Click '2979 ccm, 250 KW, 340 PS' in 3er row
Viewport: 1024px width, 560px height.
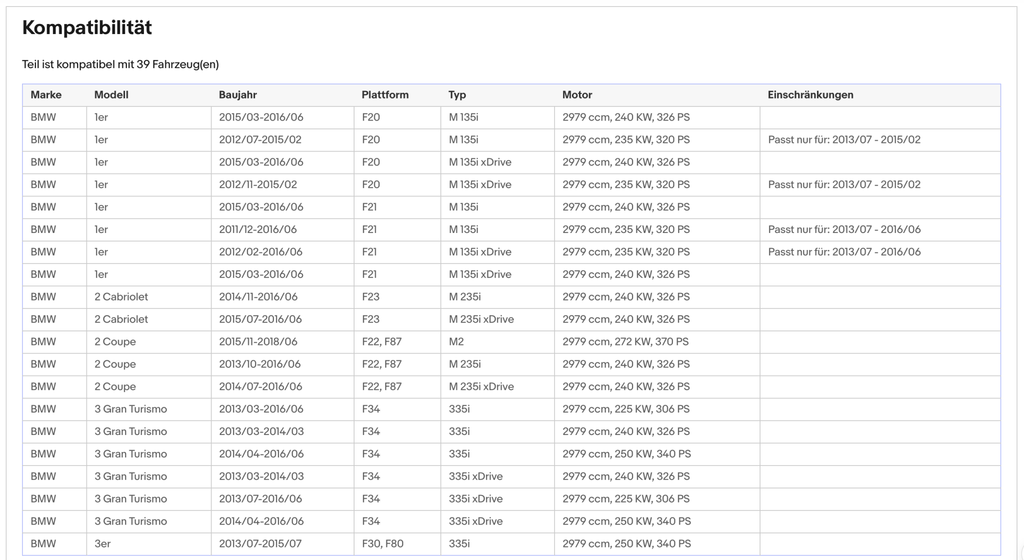626,544
